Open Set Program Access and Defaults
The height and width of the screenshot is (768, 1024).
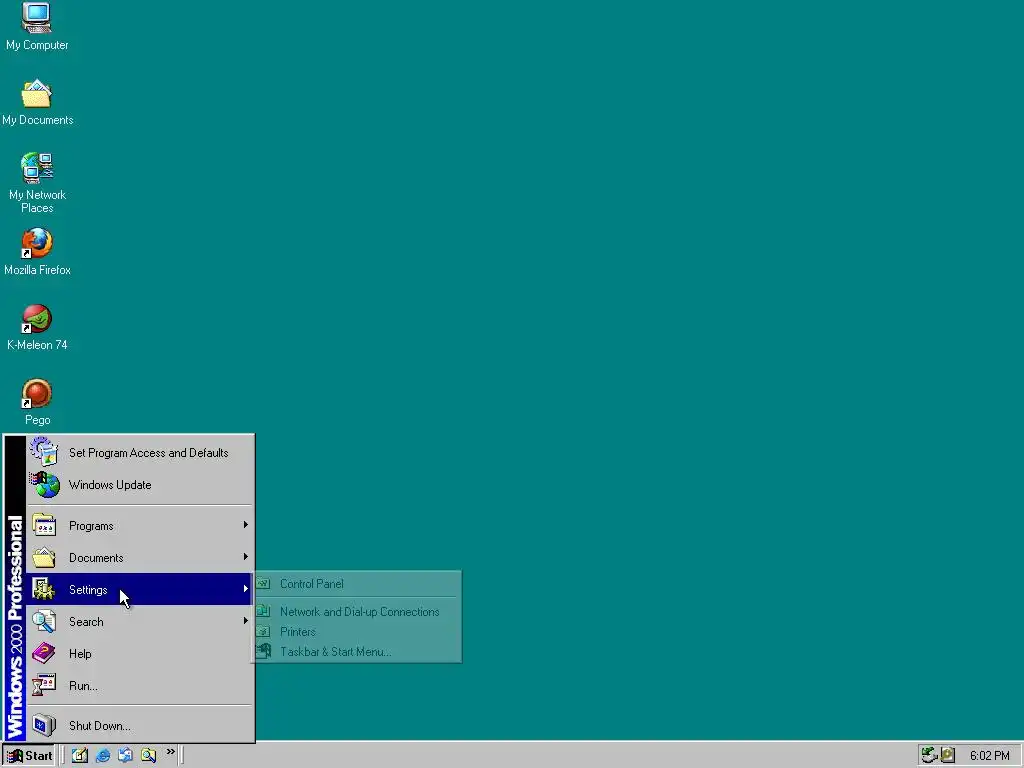(x=139, y=453)
